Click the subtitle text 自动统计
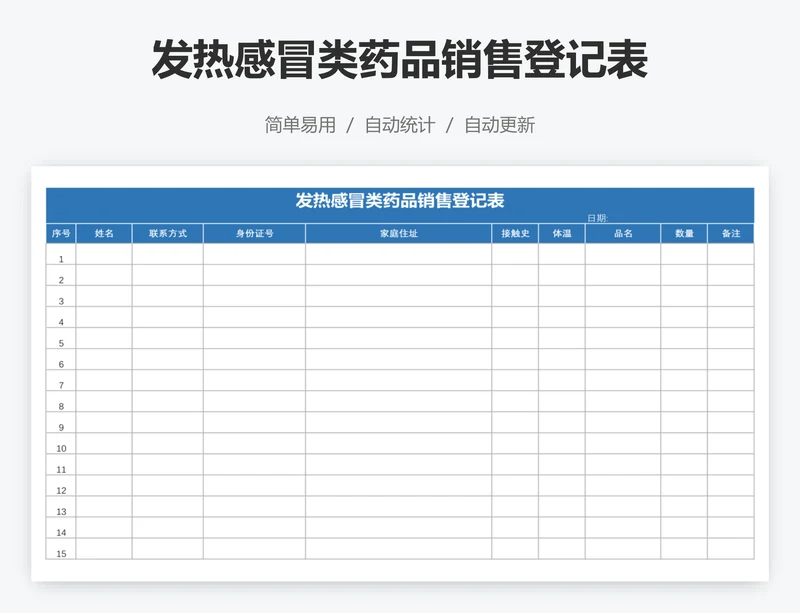Image resolution: width=800 pixels, height=613 pixels. [x=400, y=125]
